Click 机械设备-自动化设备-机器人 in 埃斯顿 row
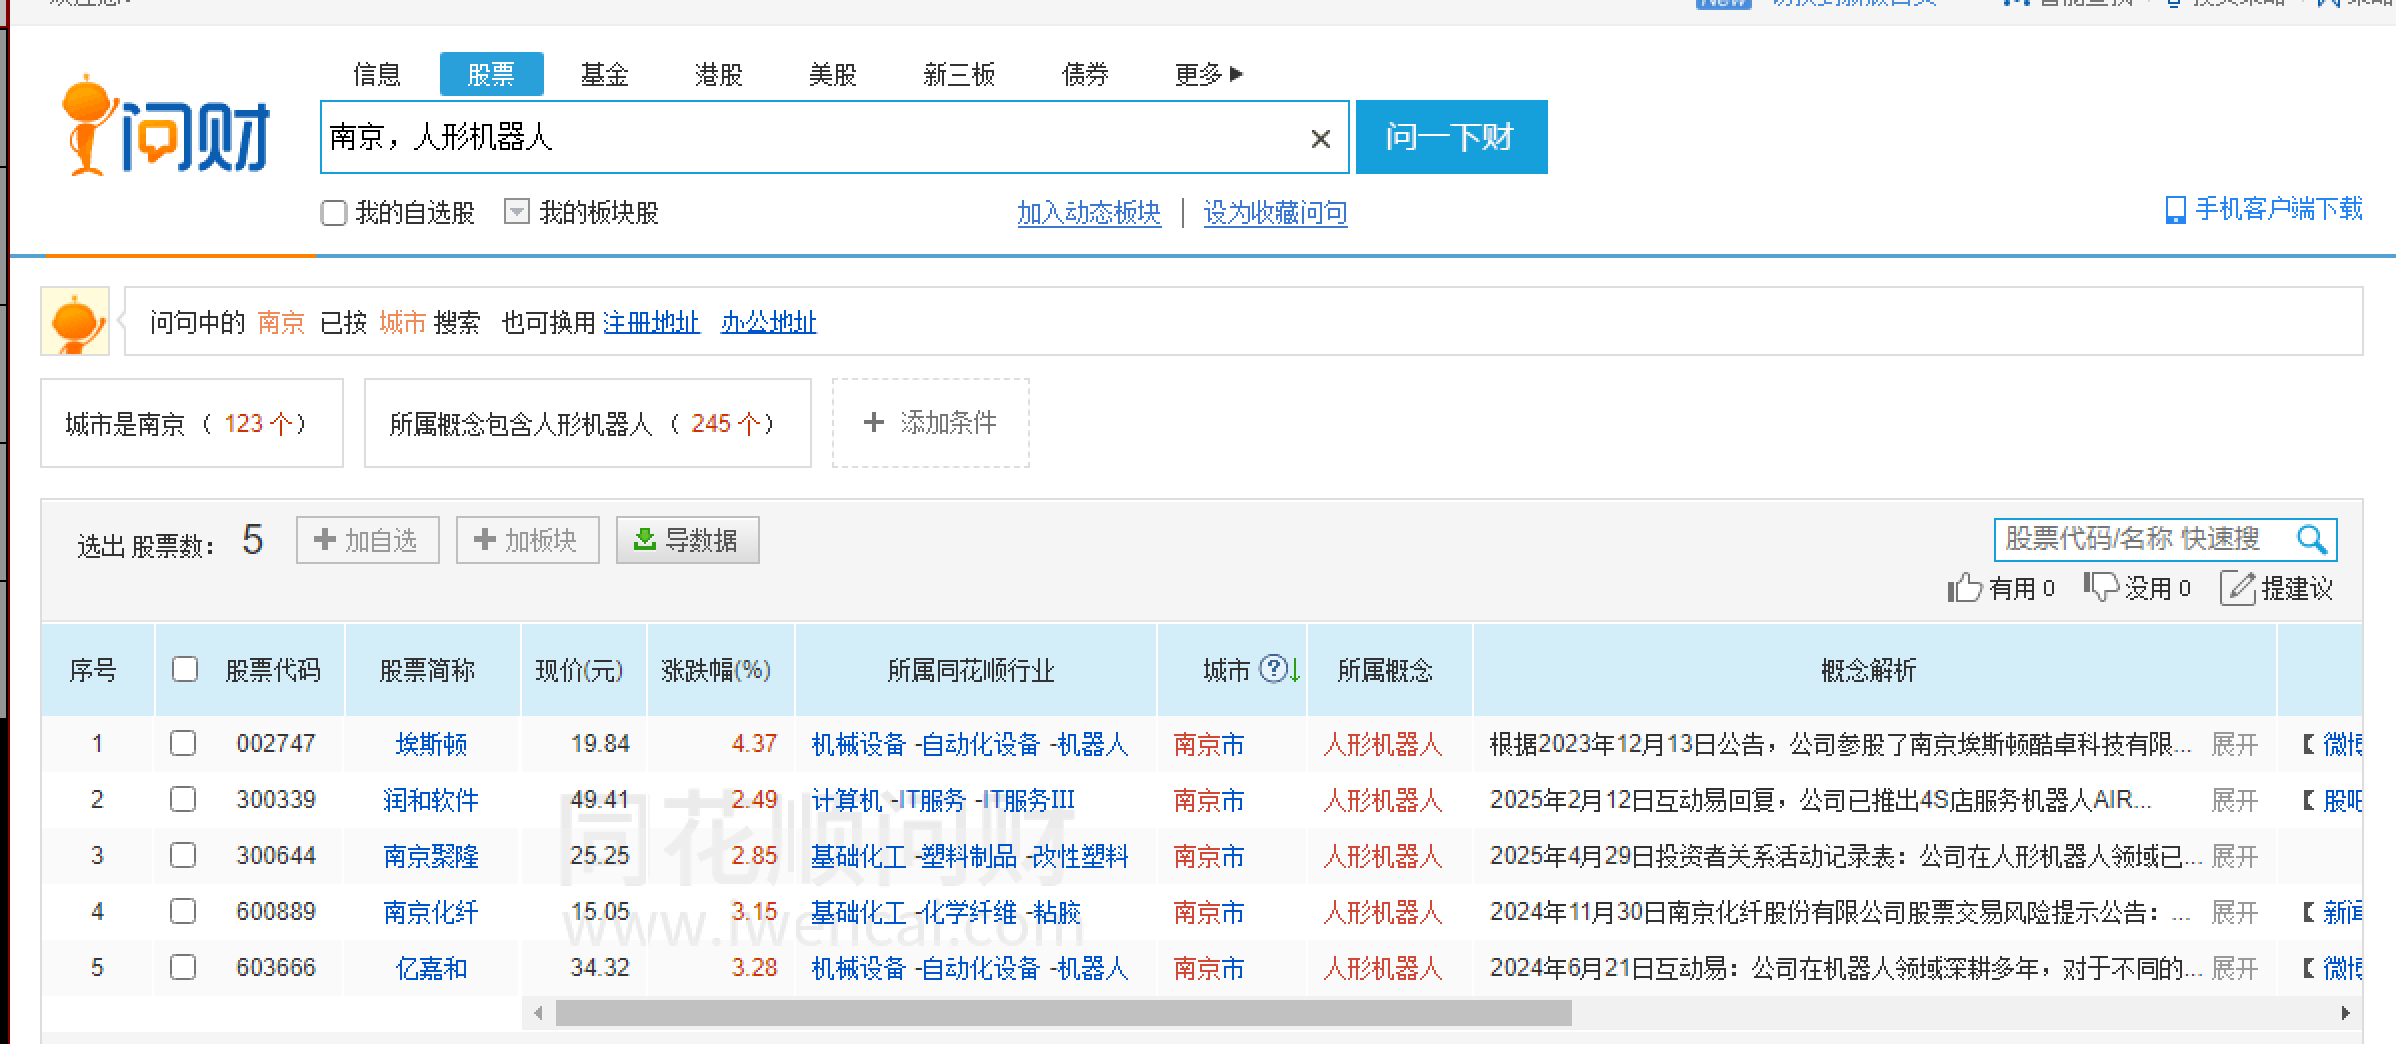This screenshot has width=2396, height=1044. tap(969, 744)
